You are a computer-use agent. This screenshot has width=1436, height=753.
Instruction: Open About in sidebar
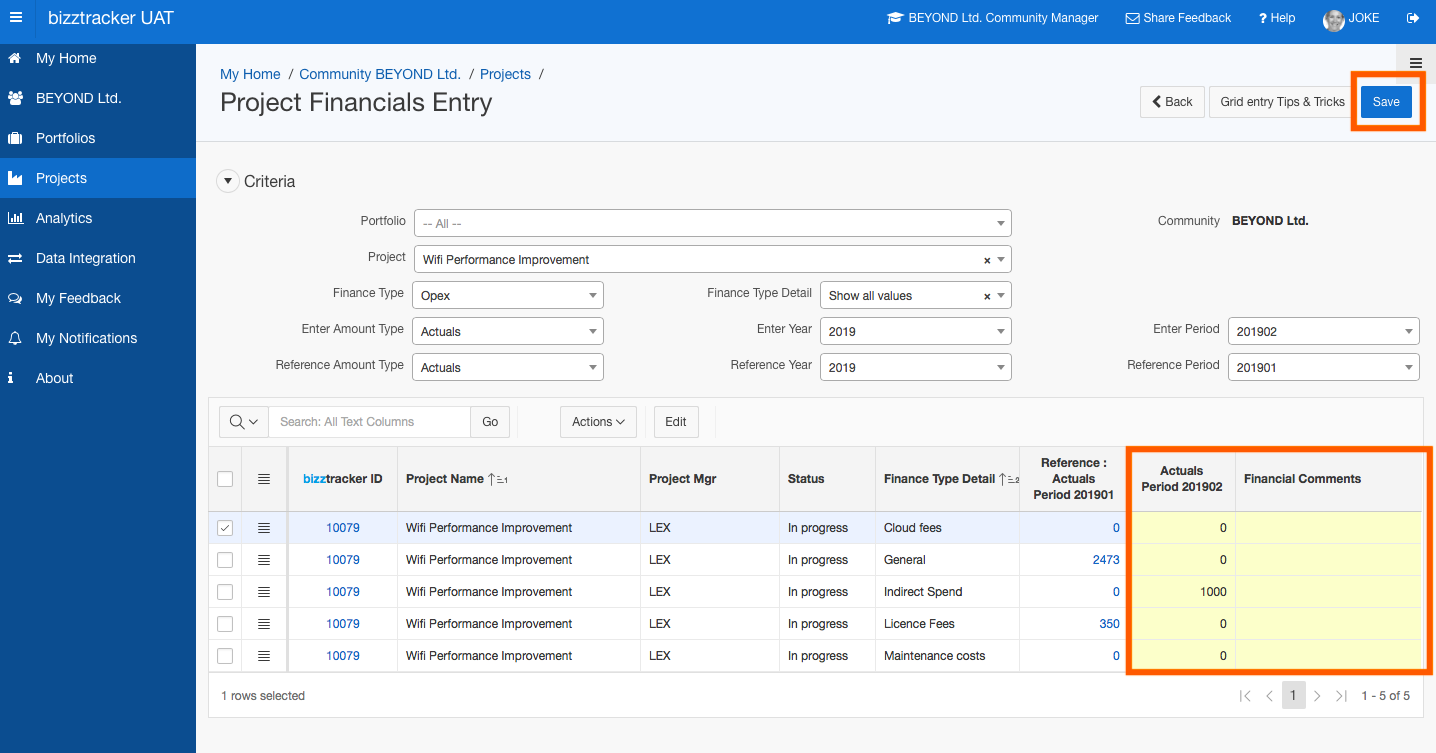[98, 378]
